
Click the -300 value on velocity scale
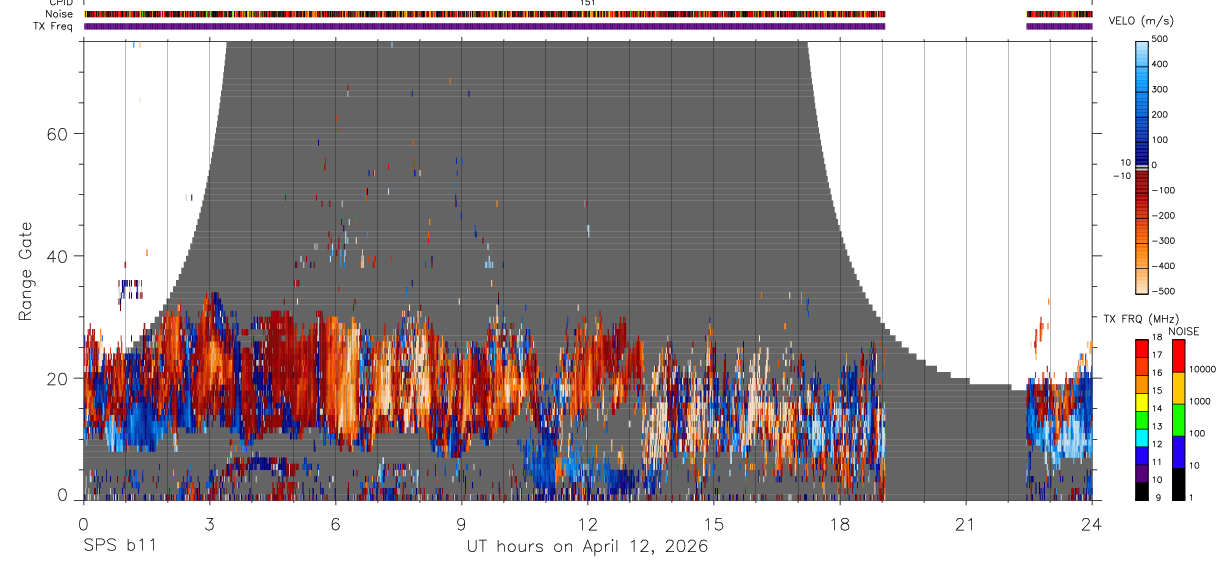tap(1162, 241)
